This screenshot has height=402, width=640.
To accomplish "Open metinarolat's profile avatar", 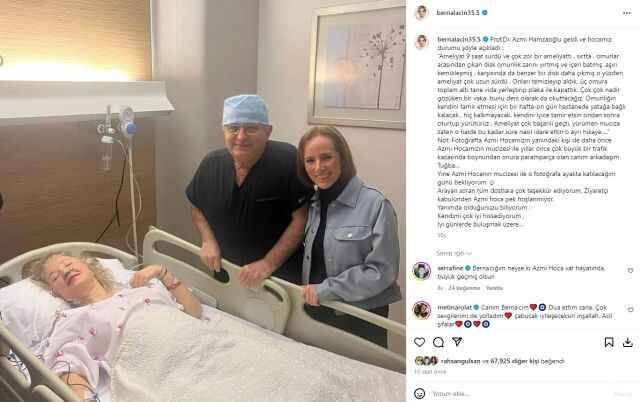I will coord(422,310).
